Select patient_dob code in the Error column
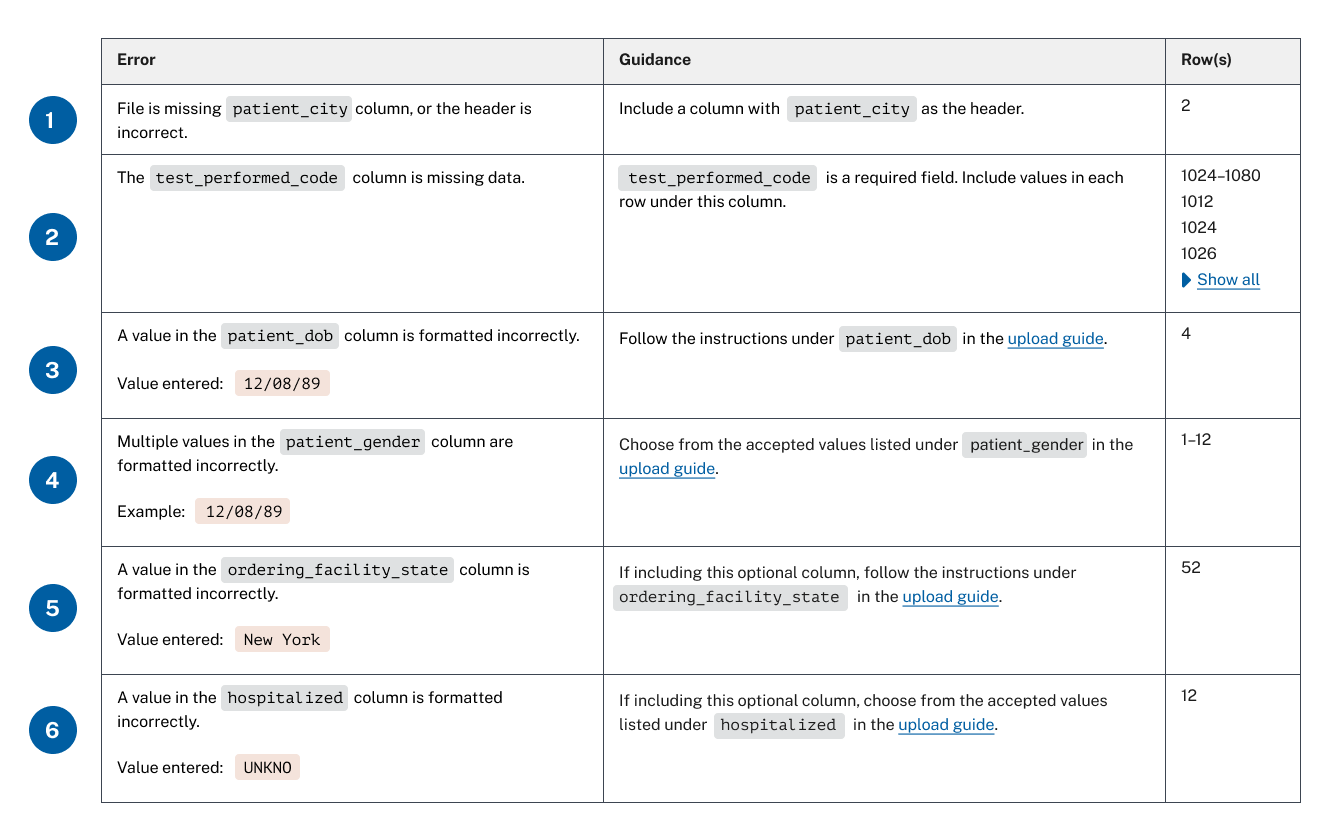Screen dimensions: 1340x840 [280, 336]
